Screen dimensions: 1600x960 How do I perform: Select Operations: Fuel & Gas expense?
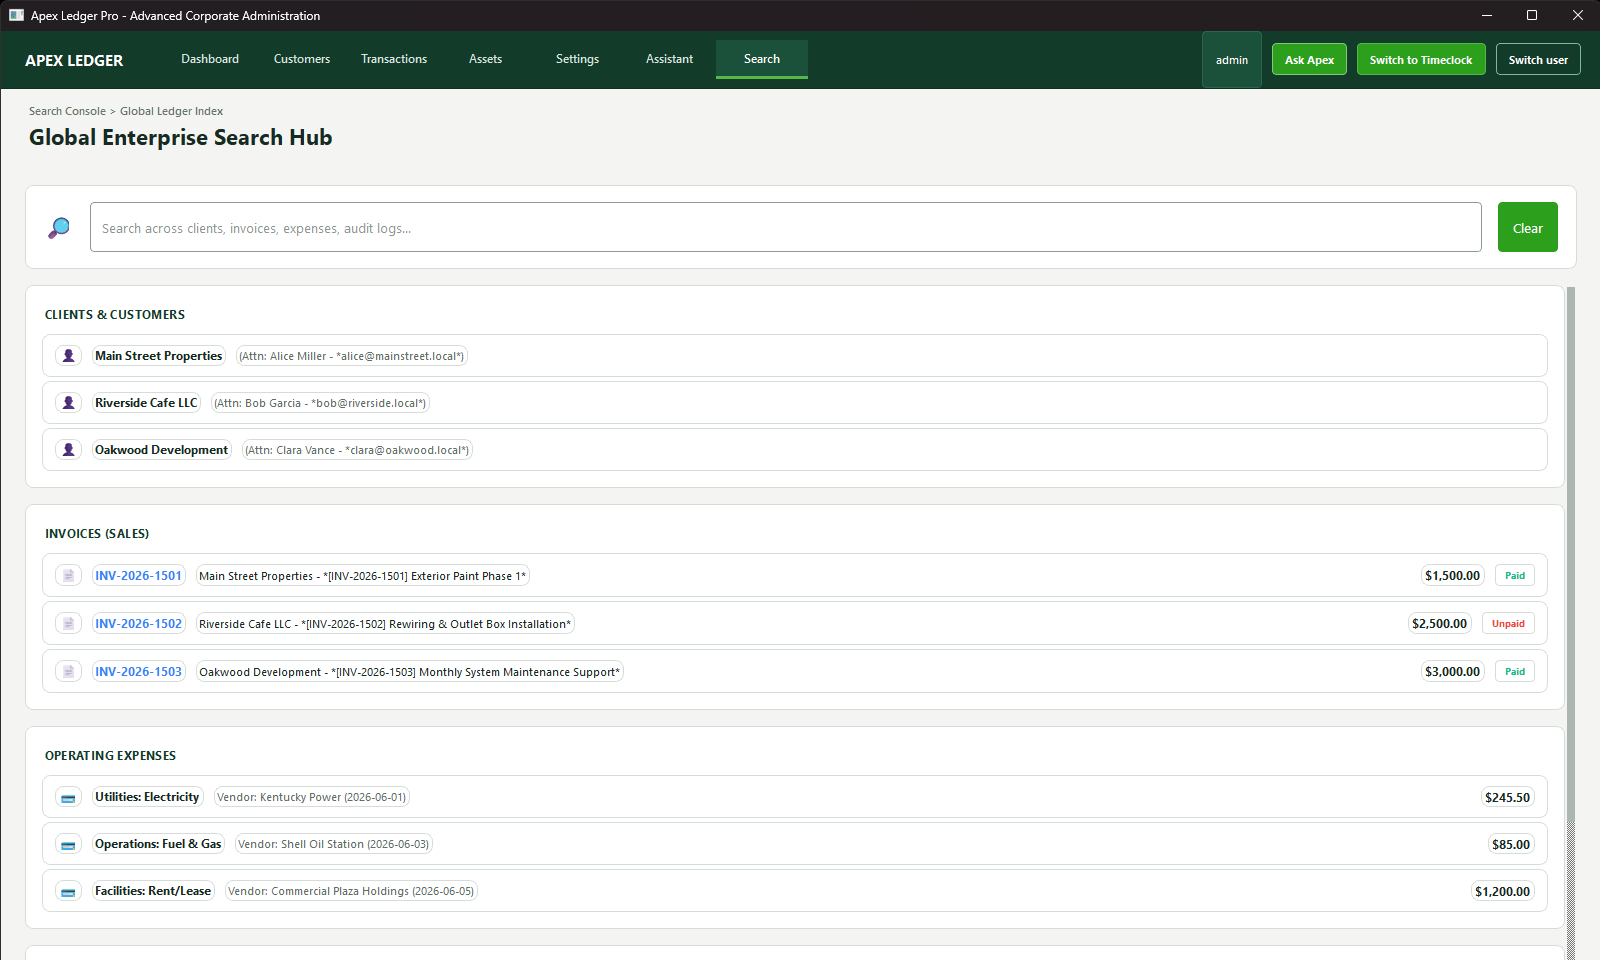pos(158,844)
